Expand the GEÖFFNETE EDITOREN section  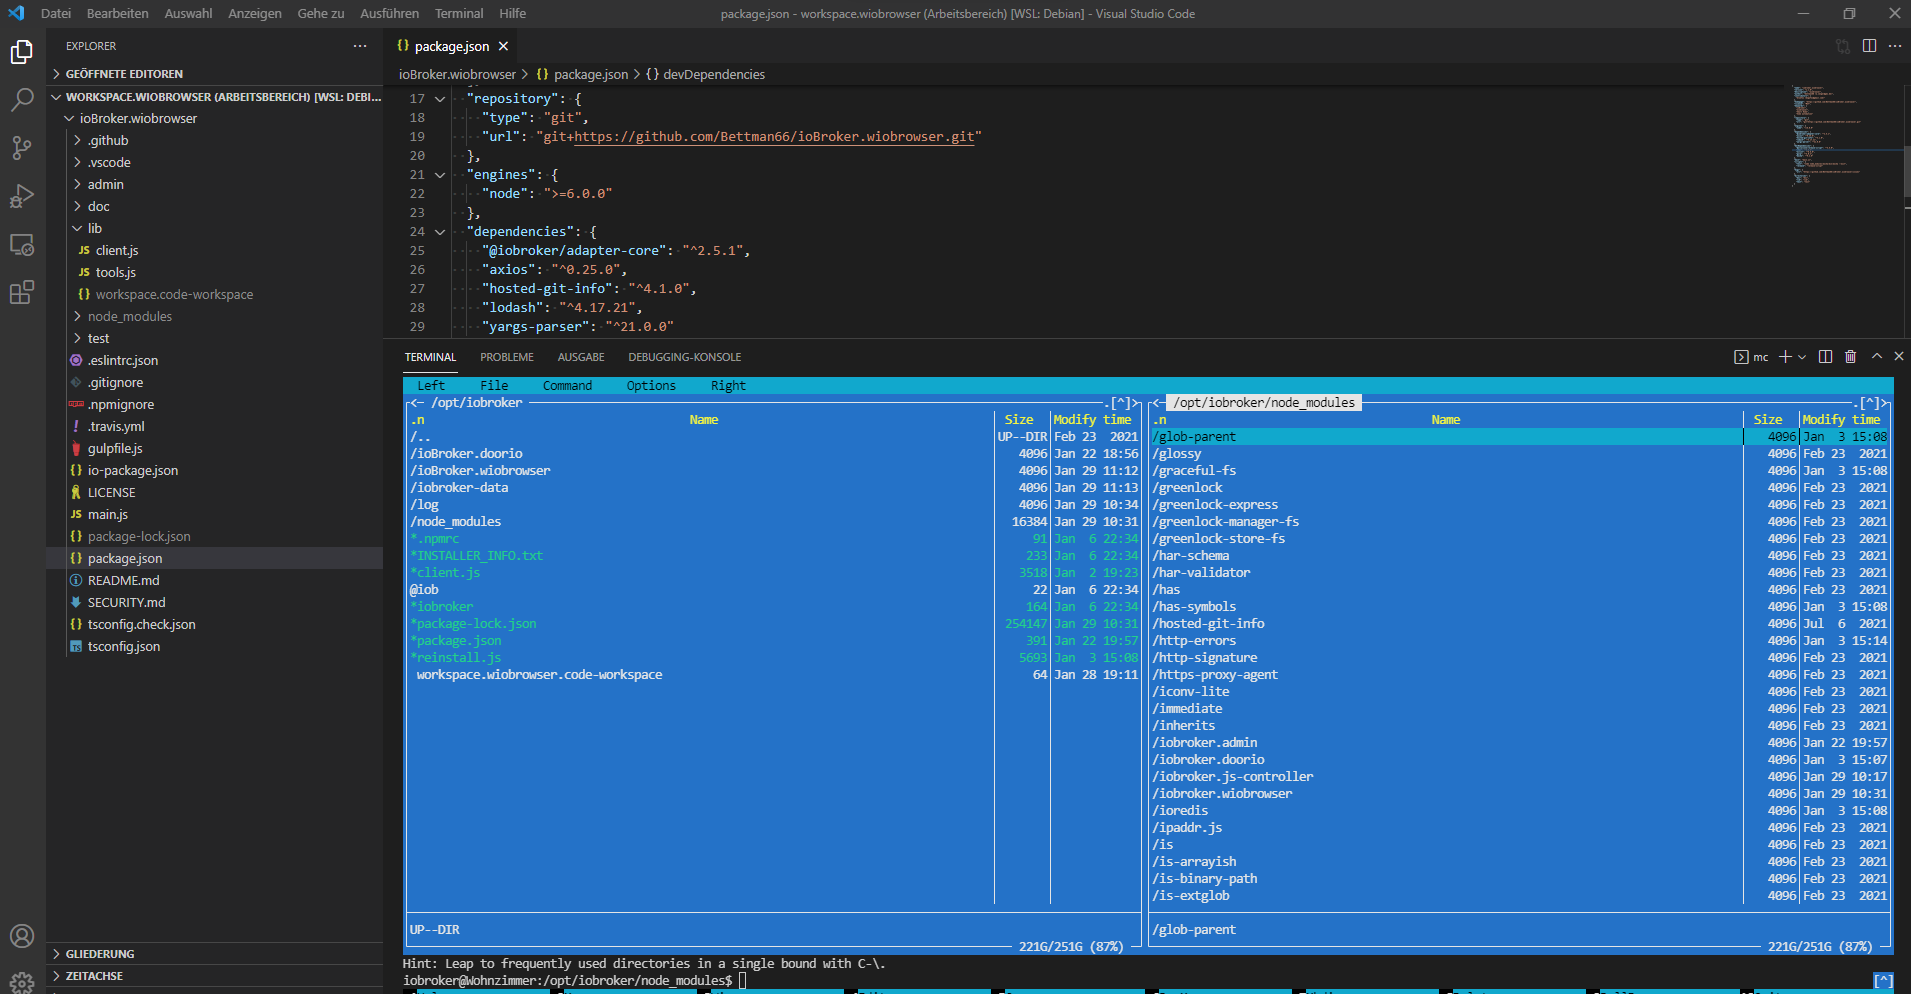click(x=215, y=74)
